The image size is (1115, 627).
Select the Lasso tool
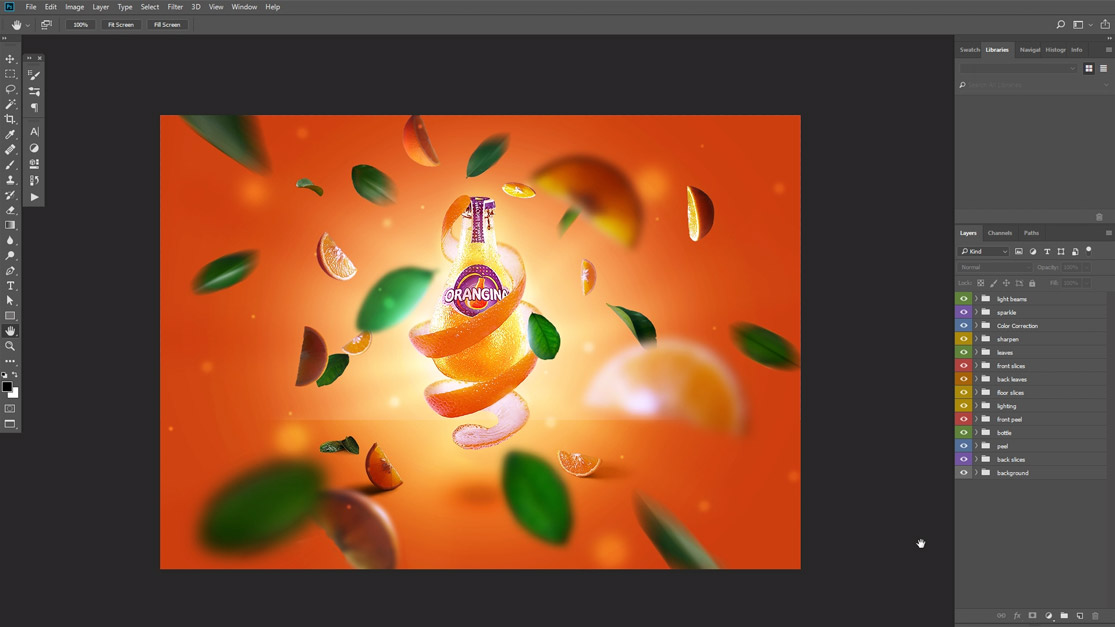tap(10, 90)
